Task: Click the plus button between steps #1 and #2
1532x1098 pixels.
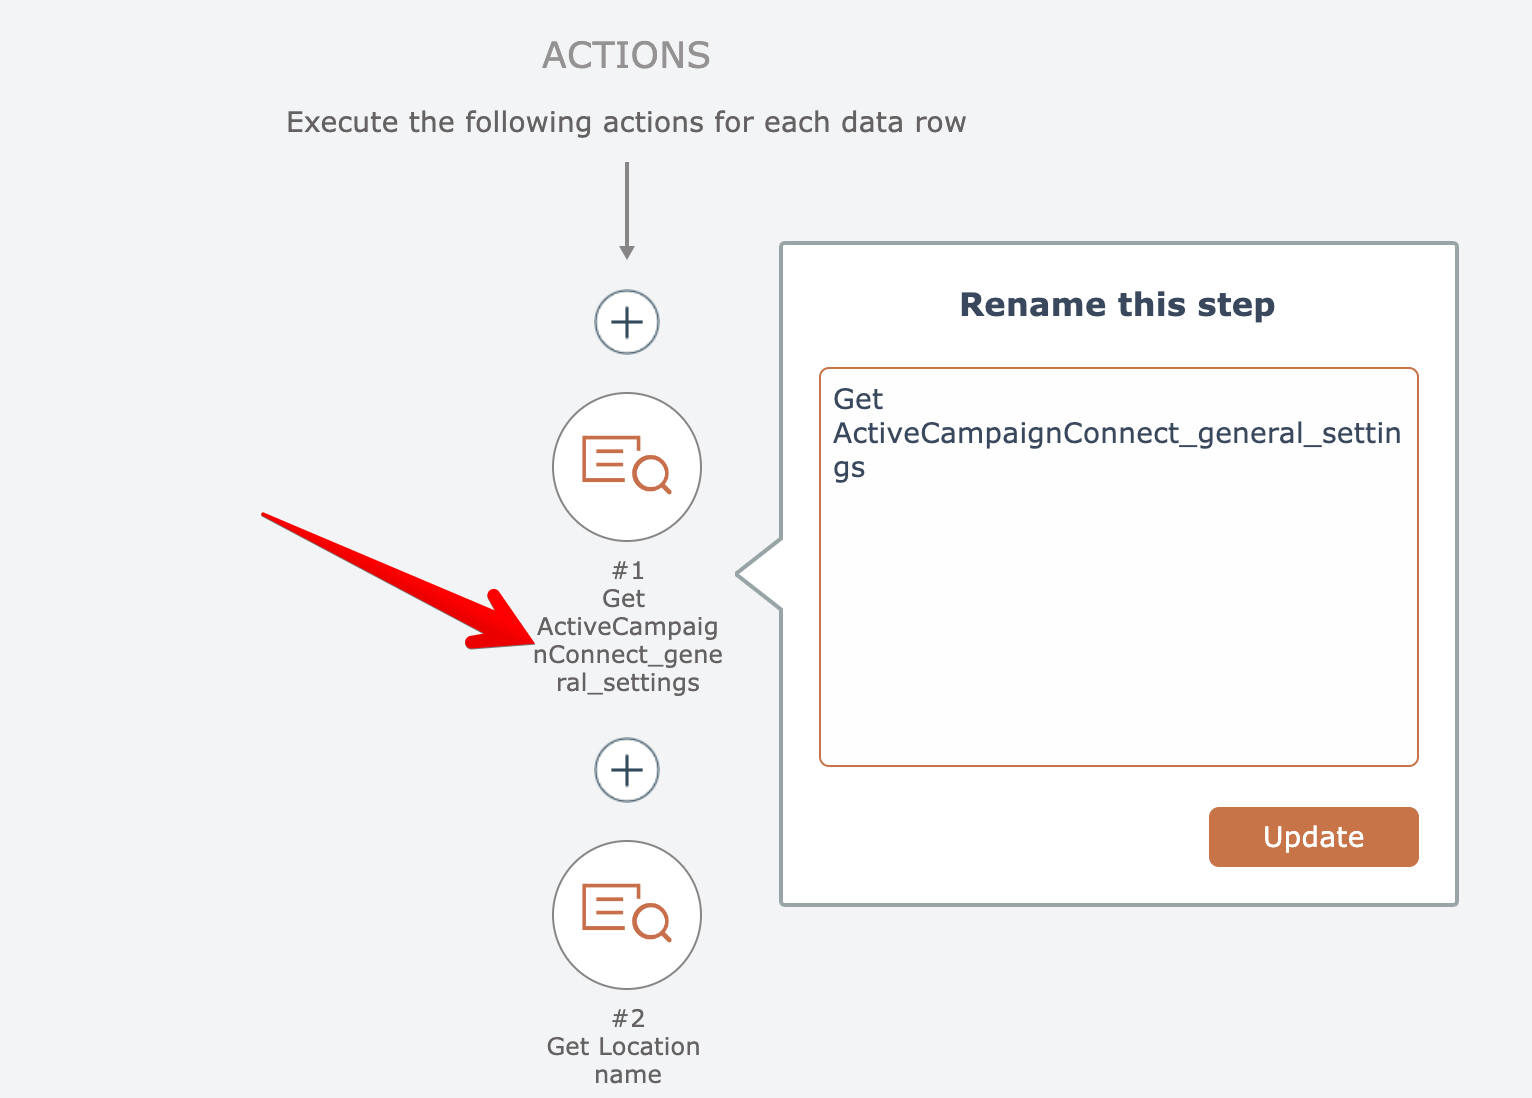Action: coord(627,770)
